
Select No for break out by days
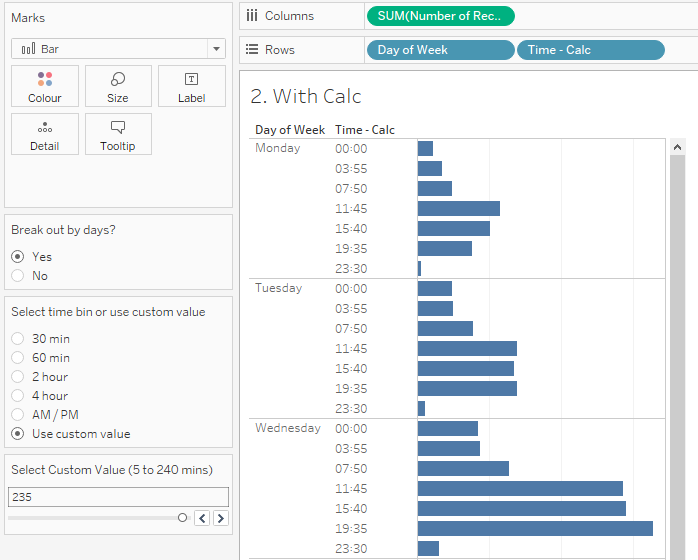(x=18, y=276)
